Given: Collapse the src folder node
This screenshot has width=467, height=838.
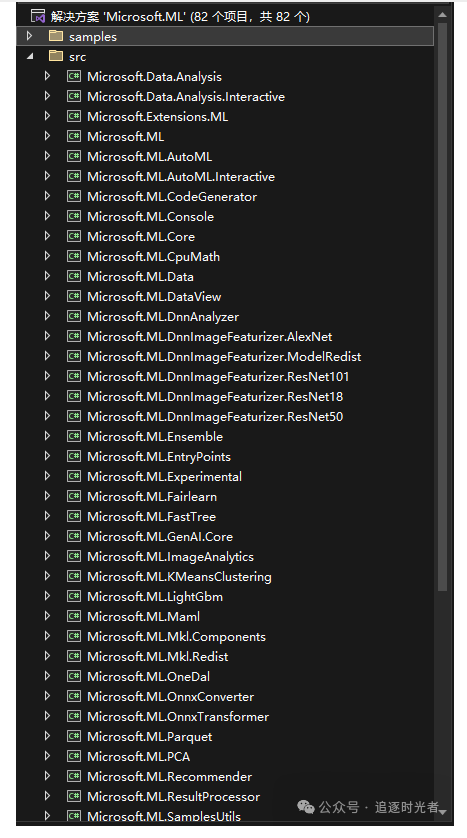Looking at the screenshot, I should click(29, 56).
